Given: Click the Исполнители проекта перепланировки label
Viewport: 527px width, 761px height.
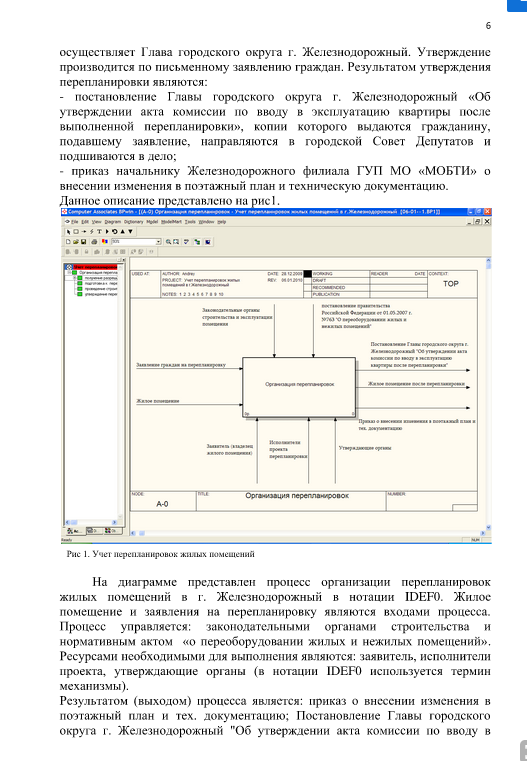Looking at the screenshot, I should point(288,449).
